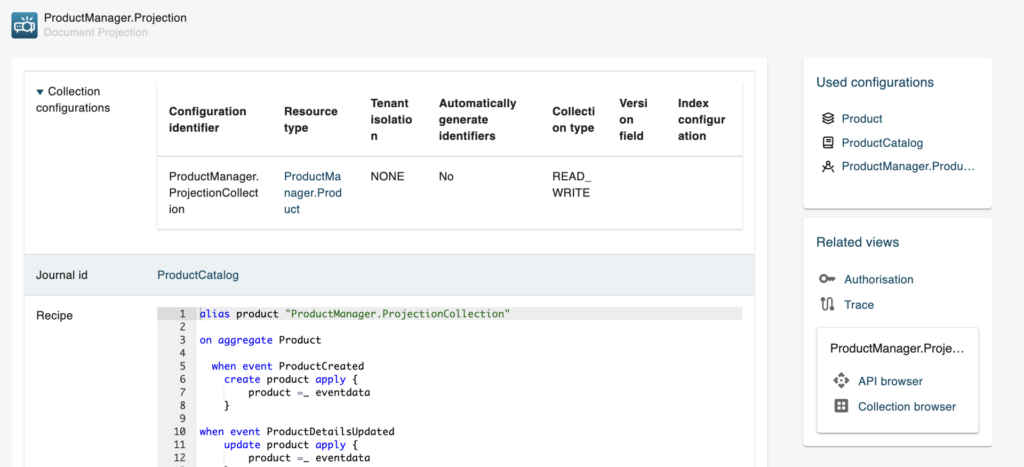Image resolution: width=1024 pixels, height=467 pixels.
Task: Click the ProductManager.Projection header icon
Action: [24, 24]
